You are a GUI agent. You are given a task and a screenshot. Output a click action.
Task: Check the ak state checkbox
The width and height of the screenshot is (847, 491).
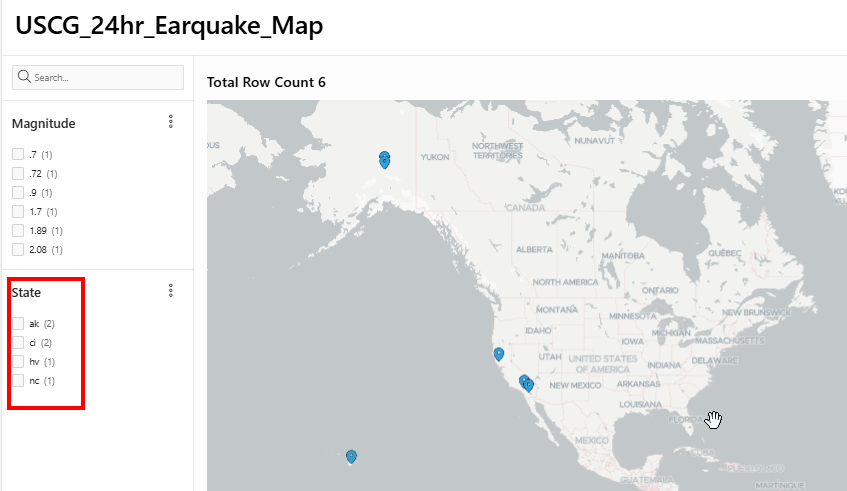pos(18,324)
